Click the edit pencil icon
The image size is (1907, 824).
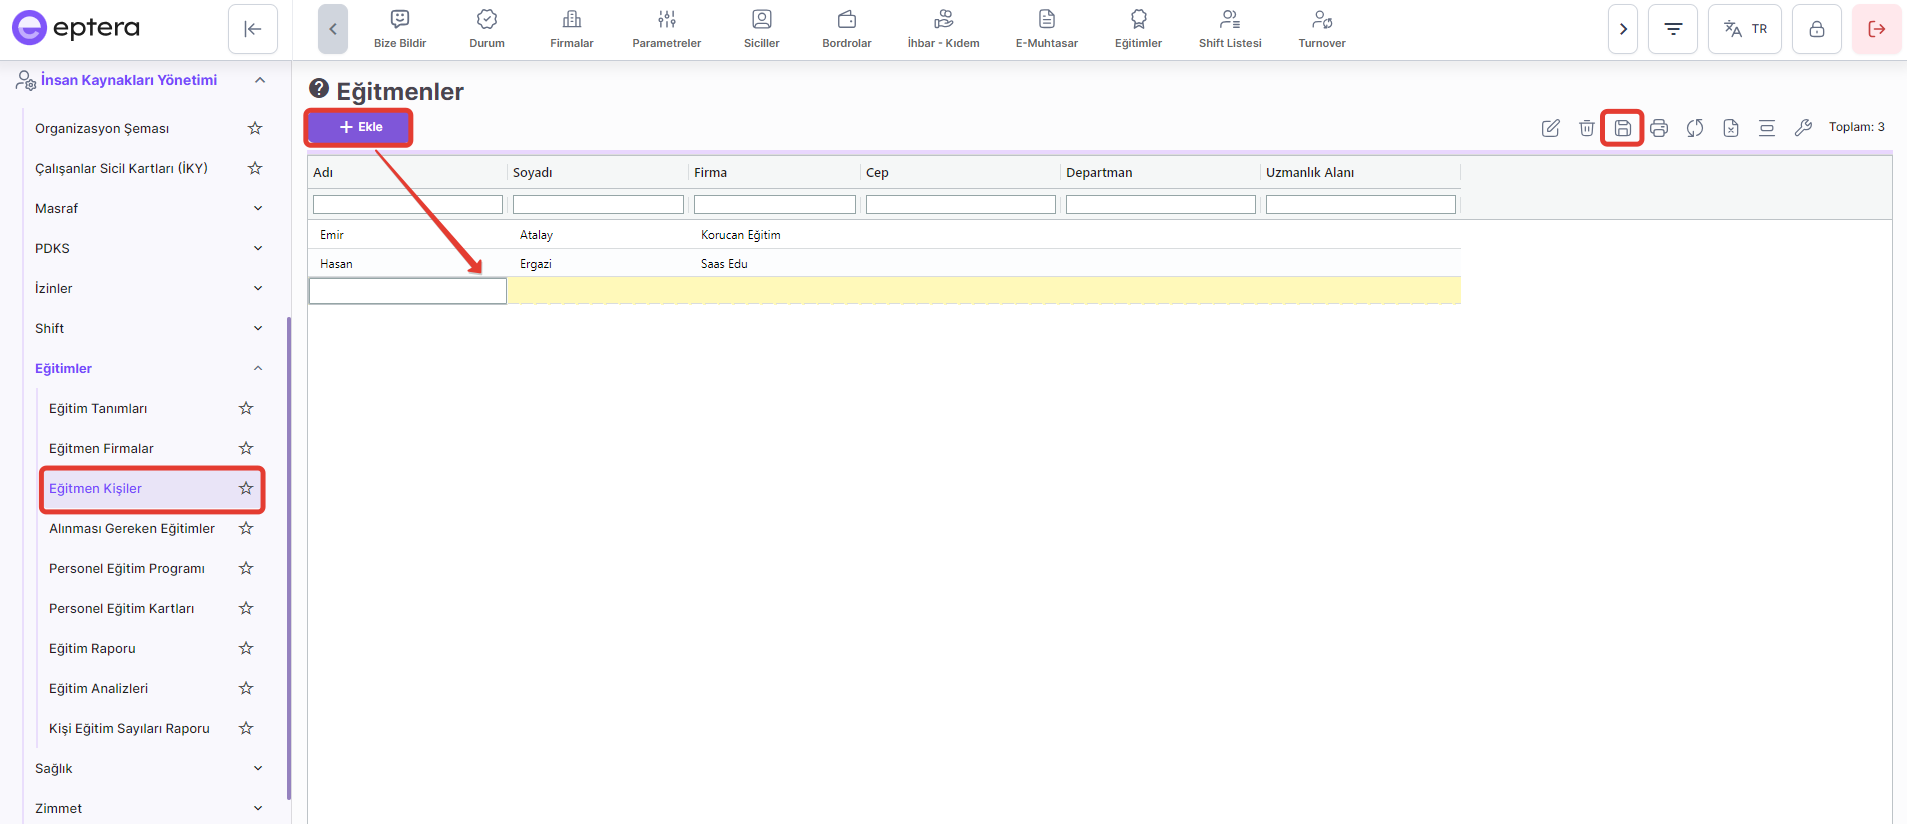[1550, 128]
